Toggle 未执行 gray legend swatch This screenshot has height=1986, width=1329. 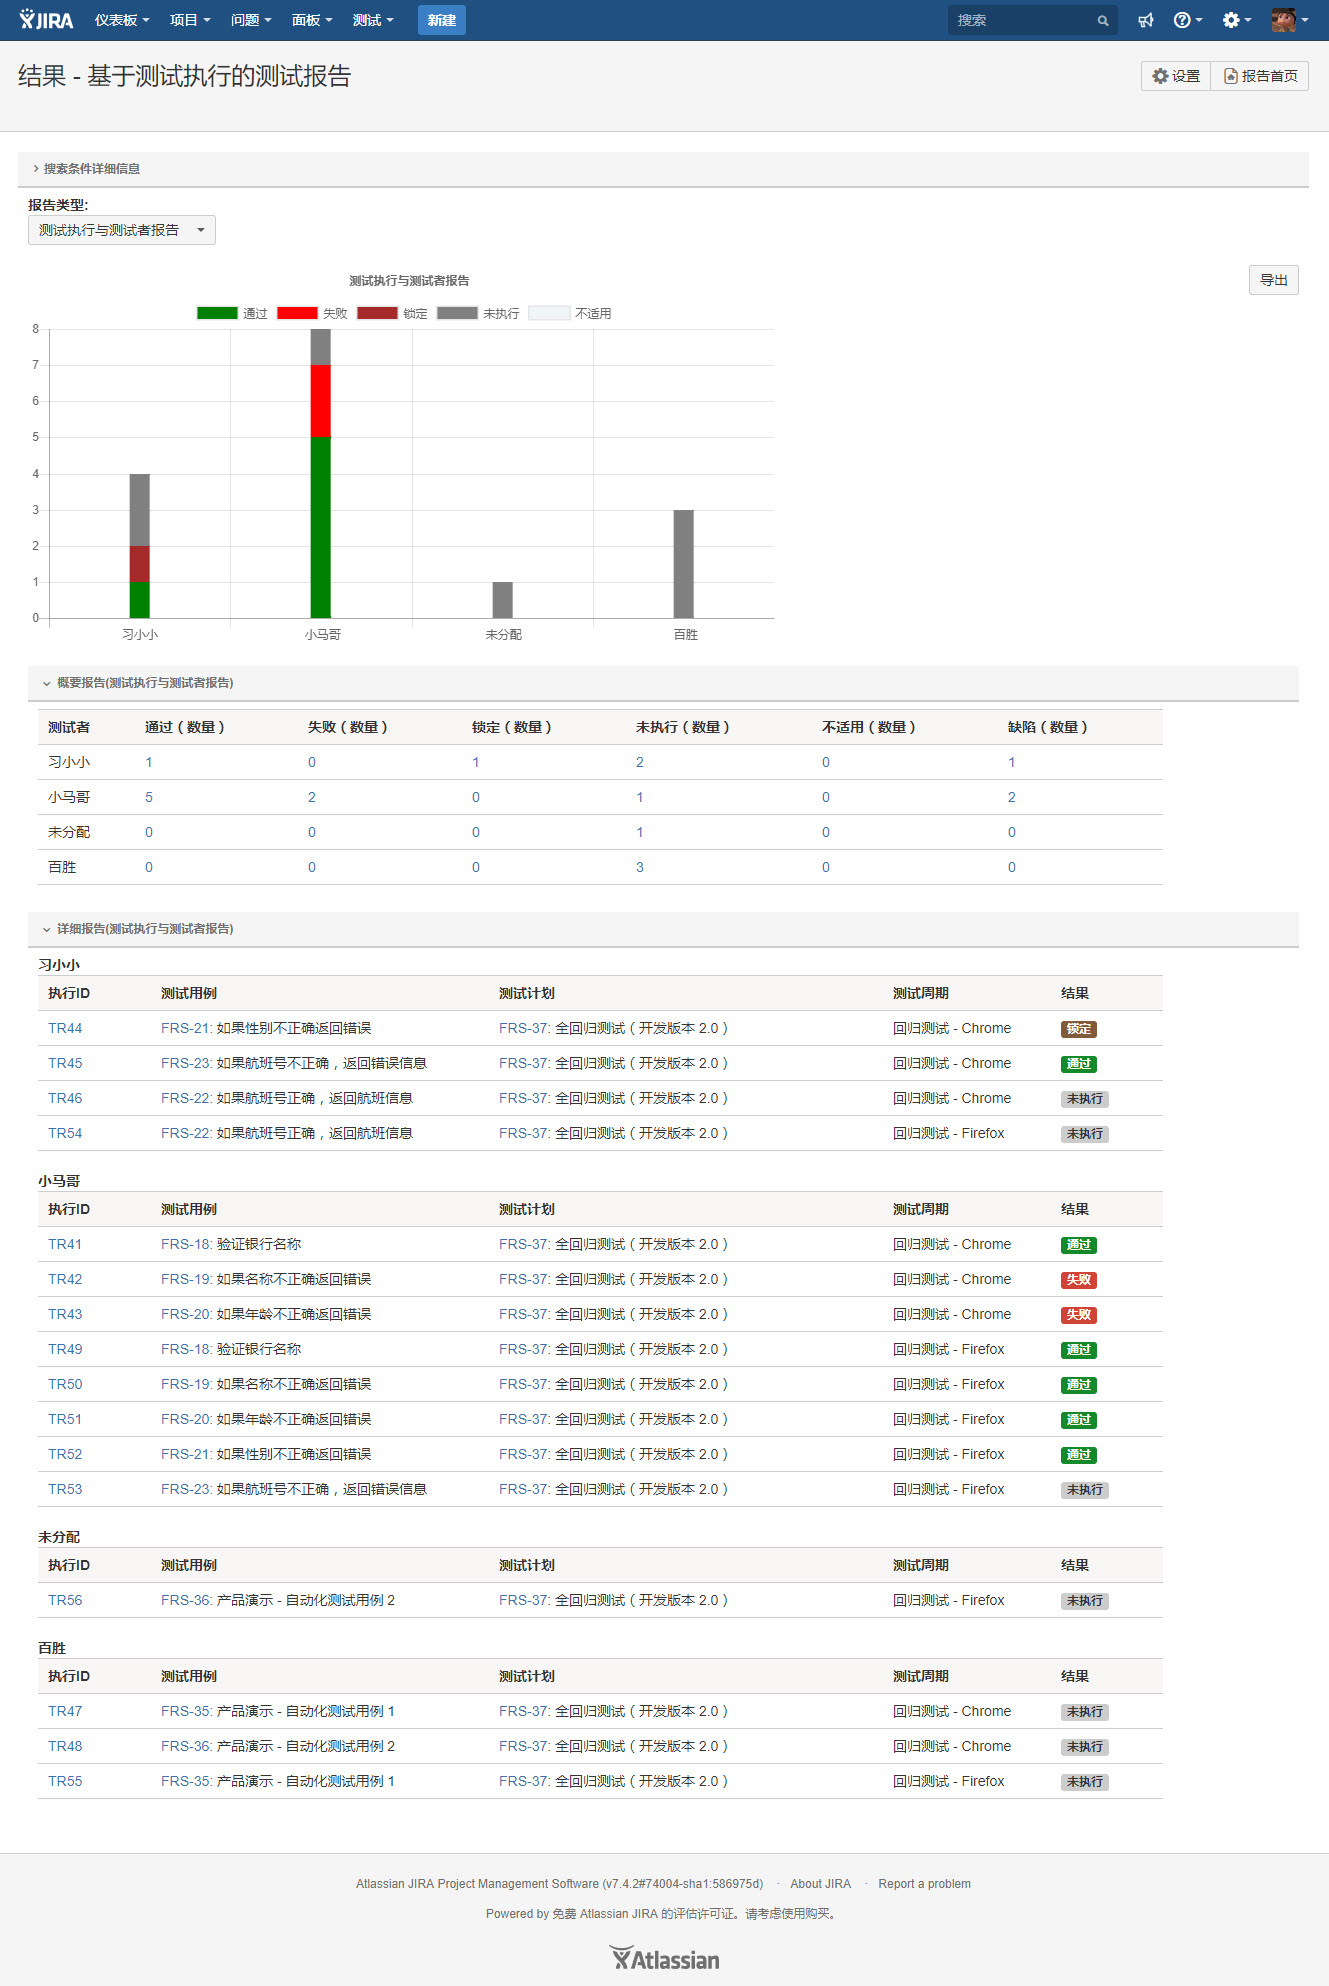457,313
